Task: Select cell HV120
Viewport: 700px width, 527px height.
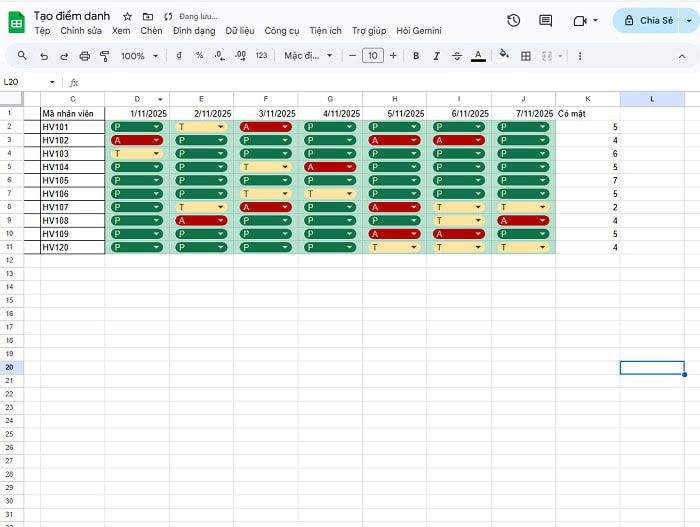Action: click(73, 247)
